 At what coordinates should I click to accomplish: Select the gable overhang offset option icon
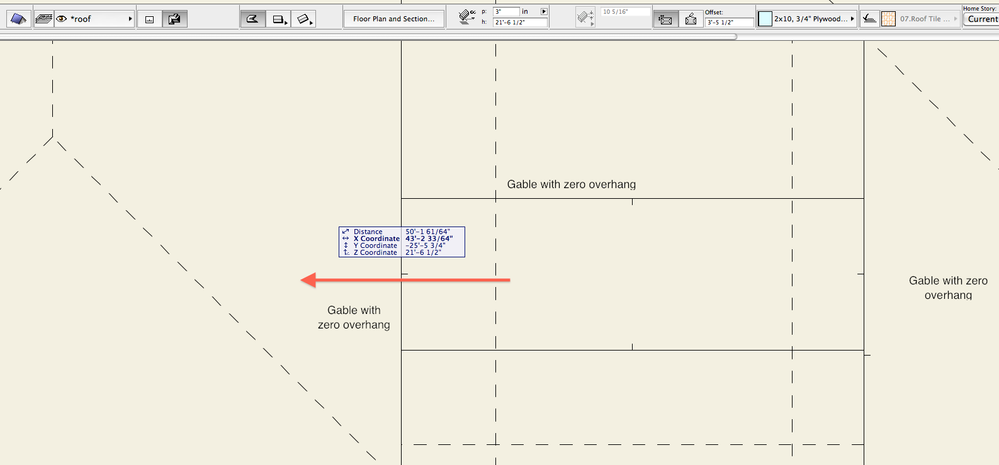[690, 20]
